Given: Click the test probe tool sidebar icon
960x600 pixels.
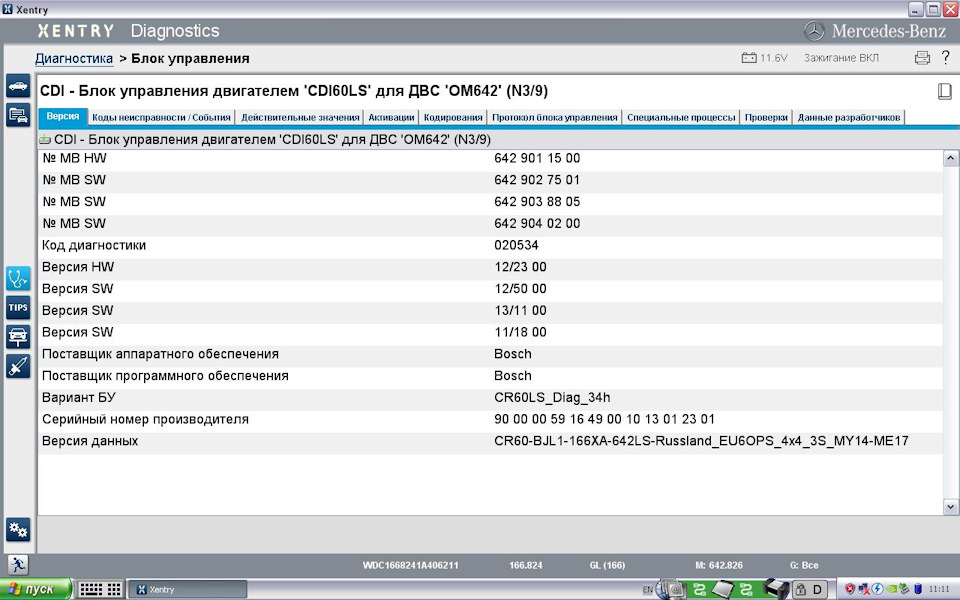Looking at the screenshot, I should click(18, 366).
